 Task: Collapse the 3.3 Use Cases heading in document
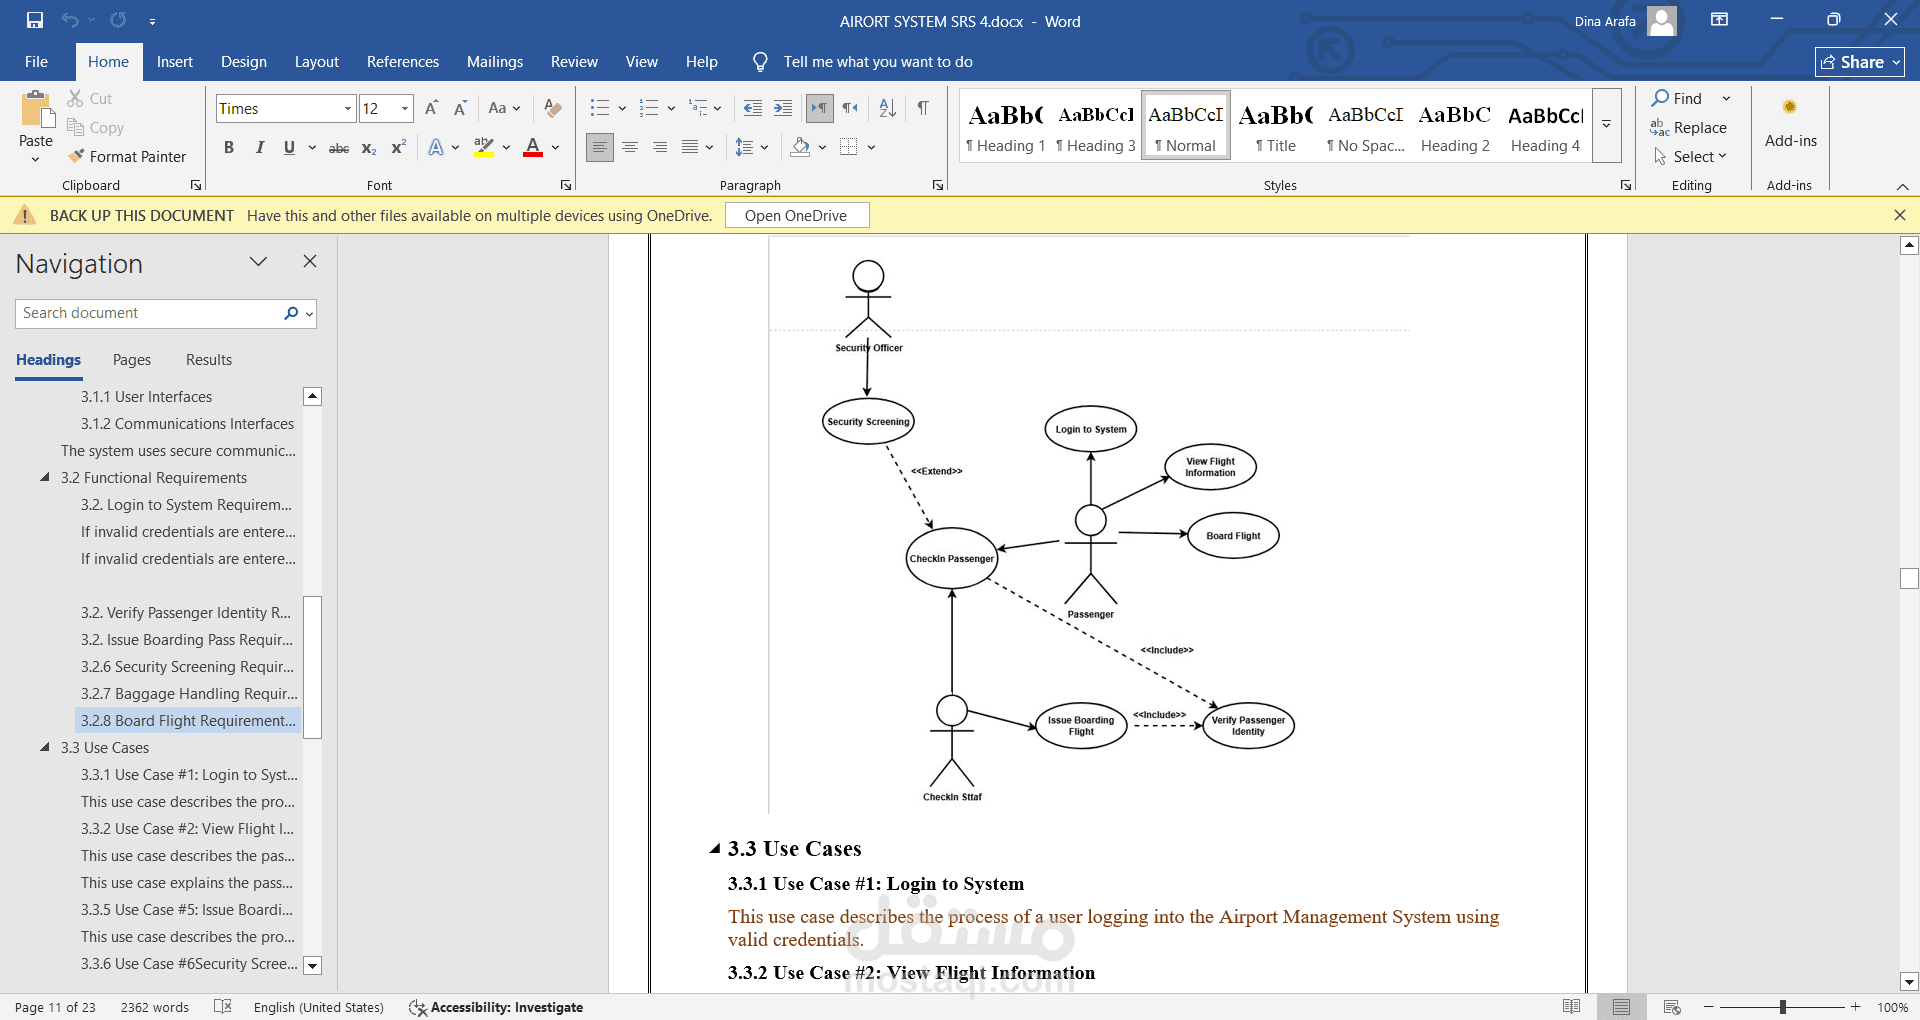click(x=714, y=849)
